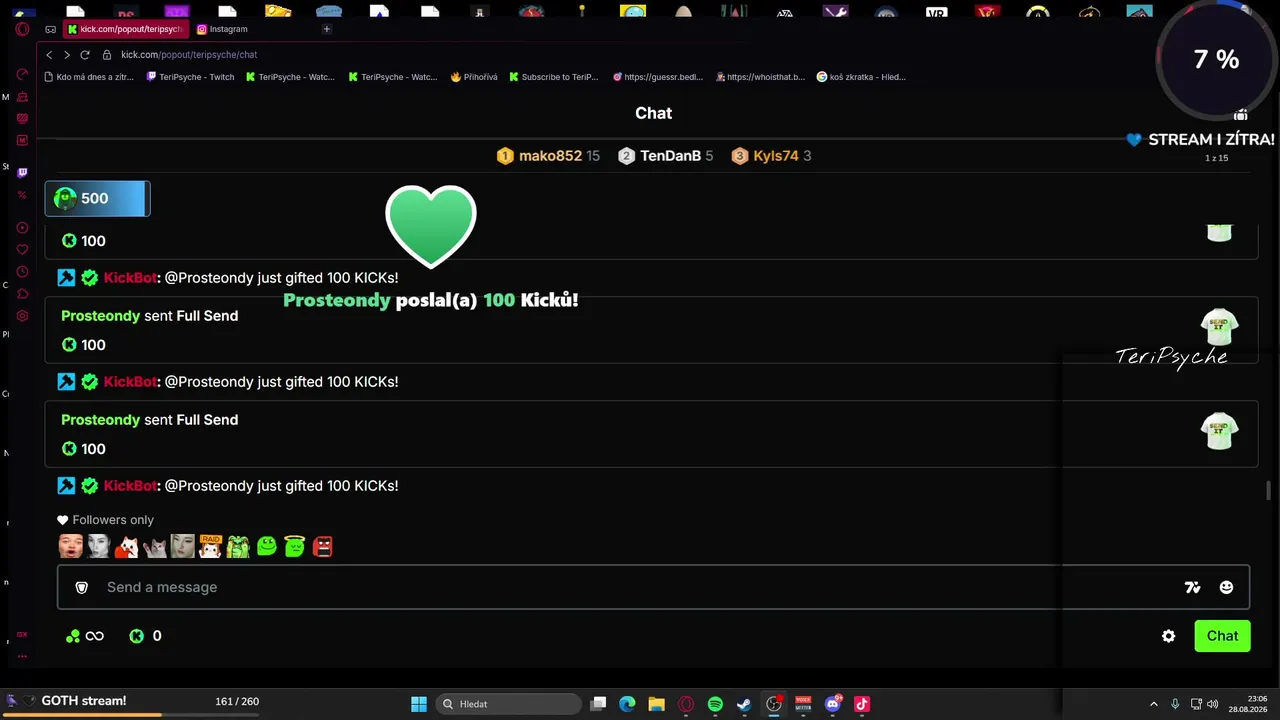Open Opera sidebar settings gear
The height and width of the screenshot is (720, 1280).
(22, 316)
